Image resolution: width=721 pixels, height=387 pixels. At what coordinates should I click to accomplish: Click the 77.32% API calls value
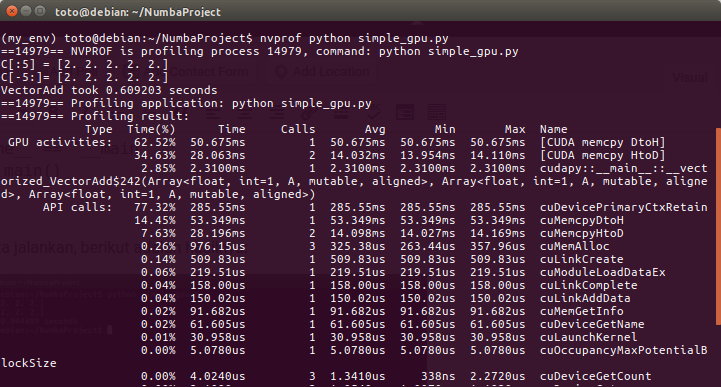154,207
